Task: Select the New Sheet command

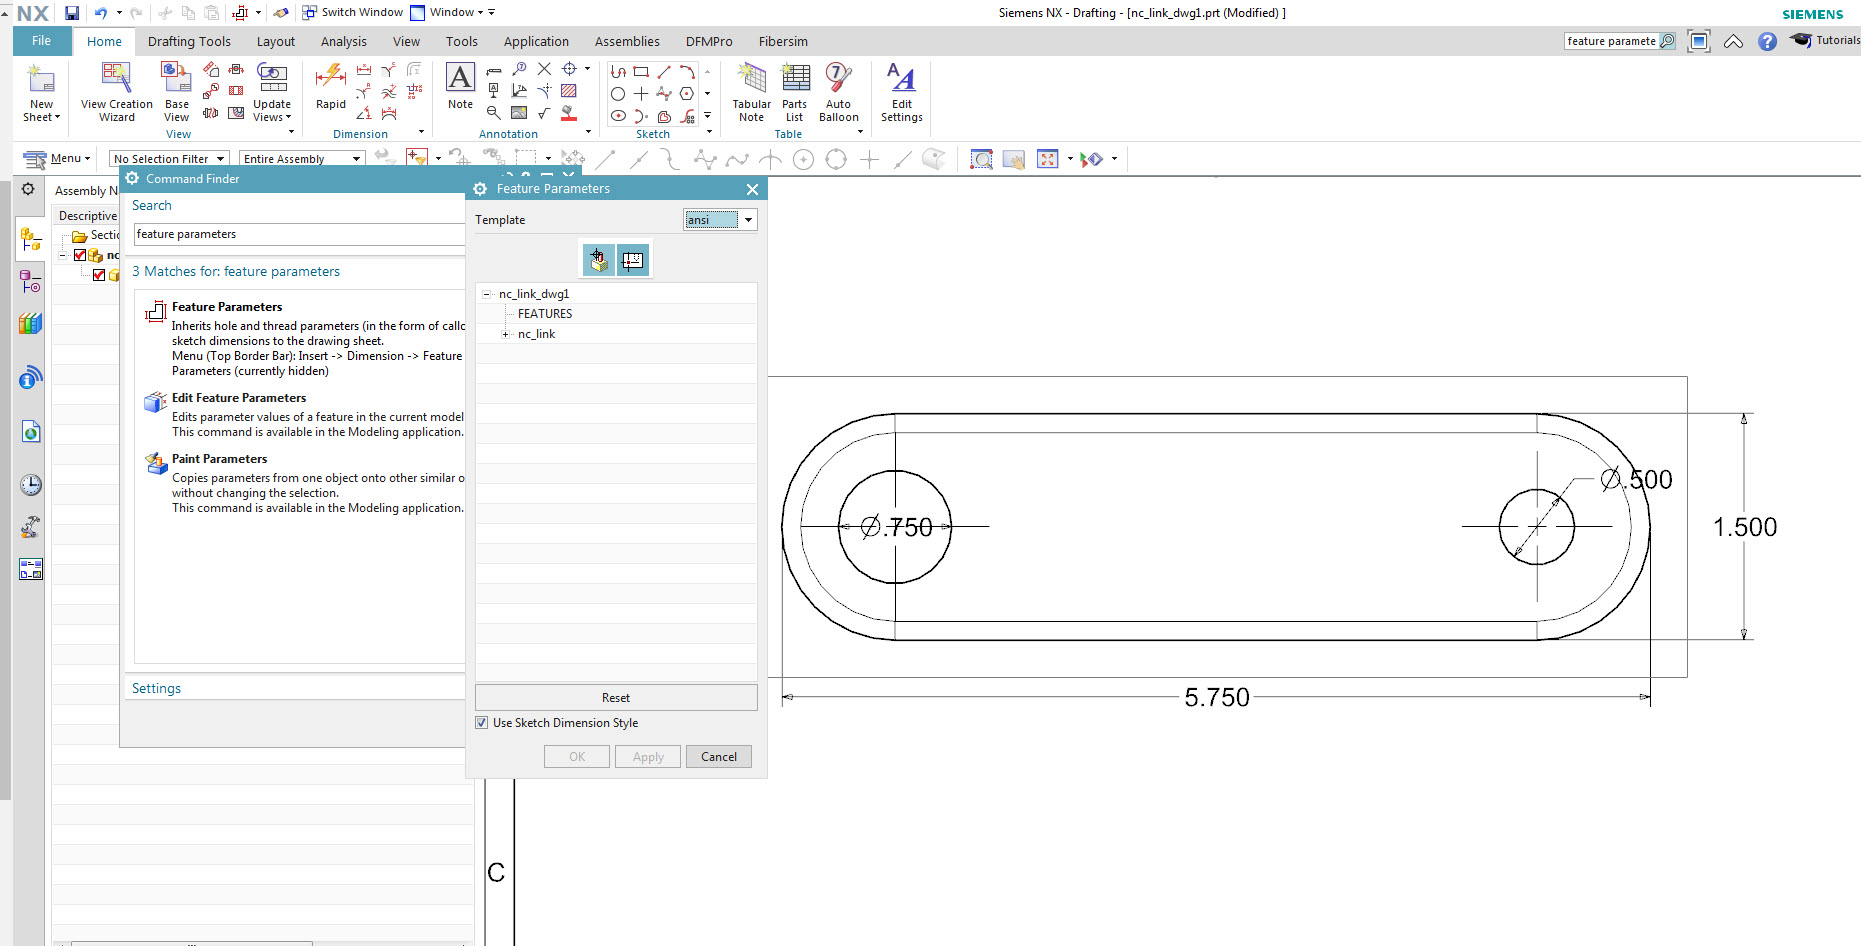Action: click(39, 90)
